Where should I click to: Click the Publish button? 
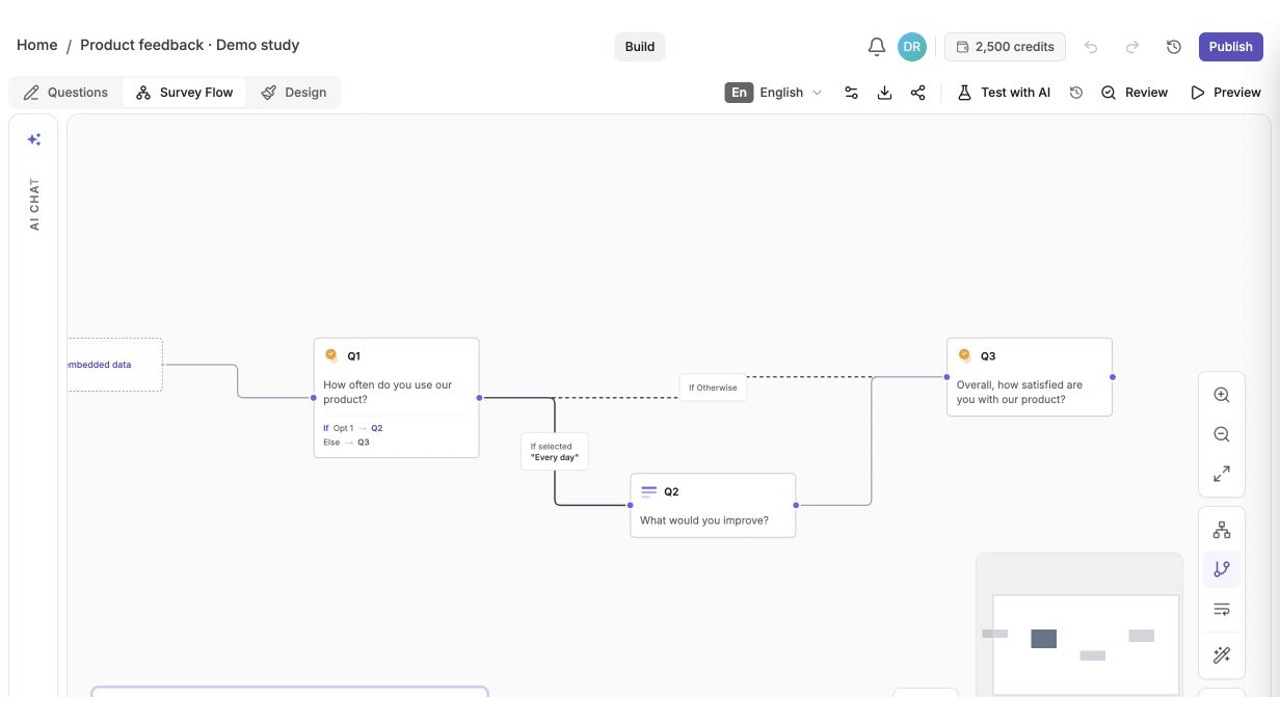click(x=1231, y=47)
